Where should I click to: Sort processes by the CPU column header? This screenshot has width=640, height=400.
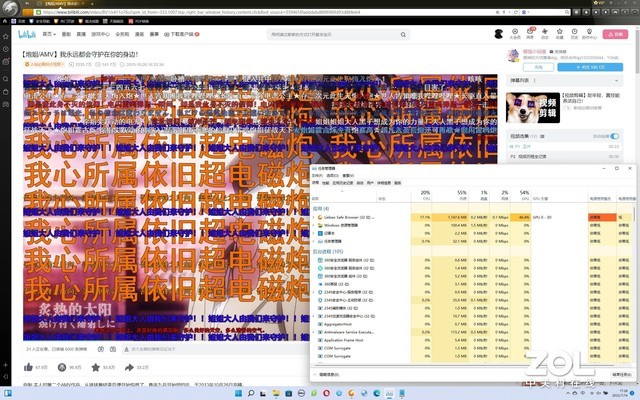coord(424,196)
